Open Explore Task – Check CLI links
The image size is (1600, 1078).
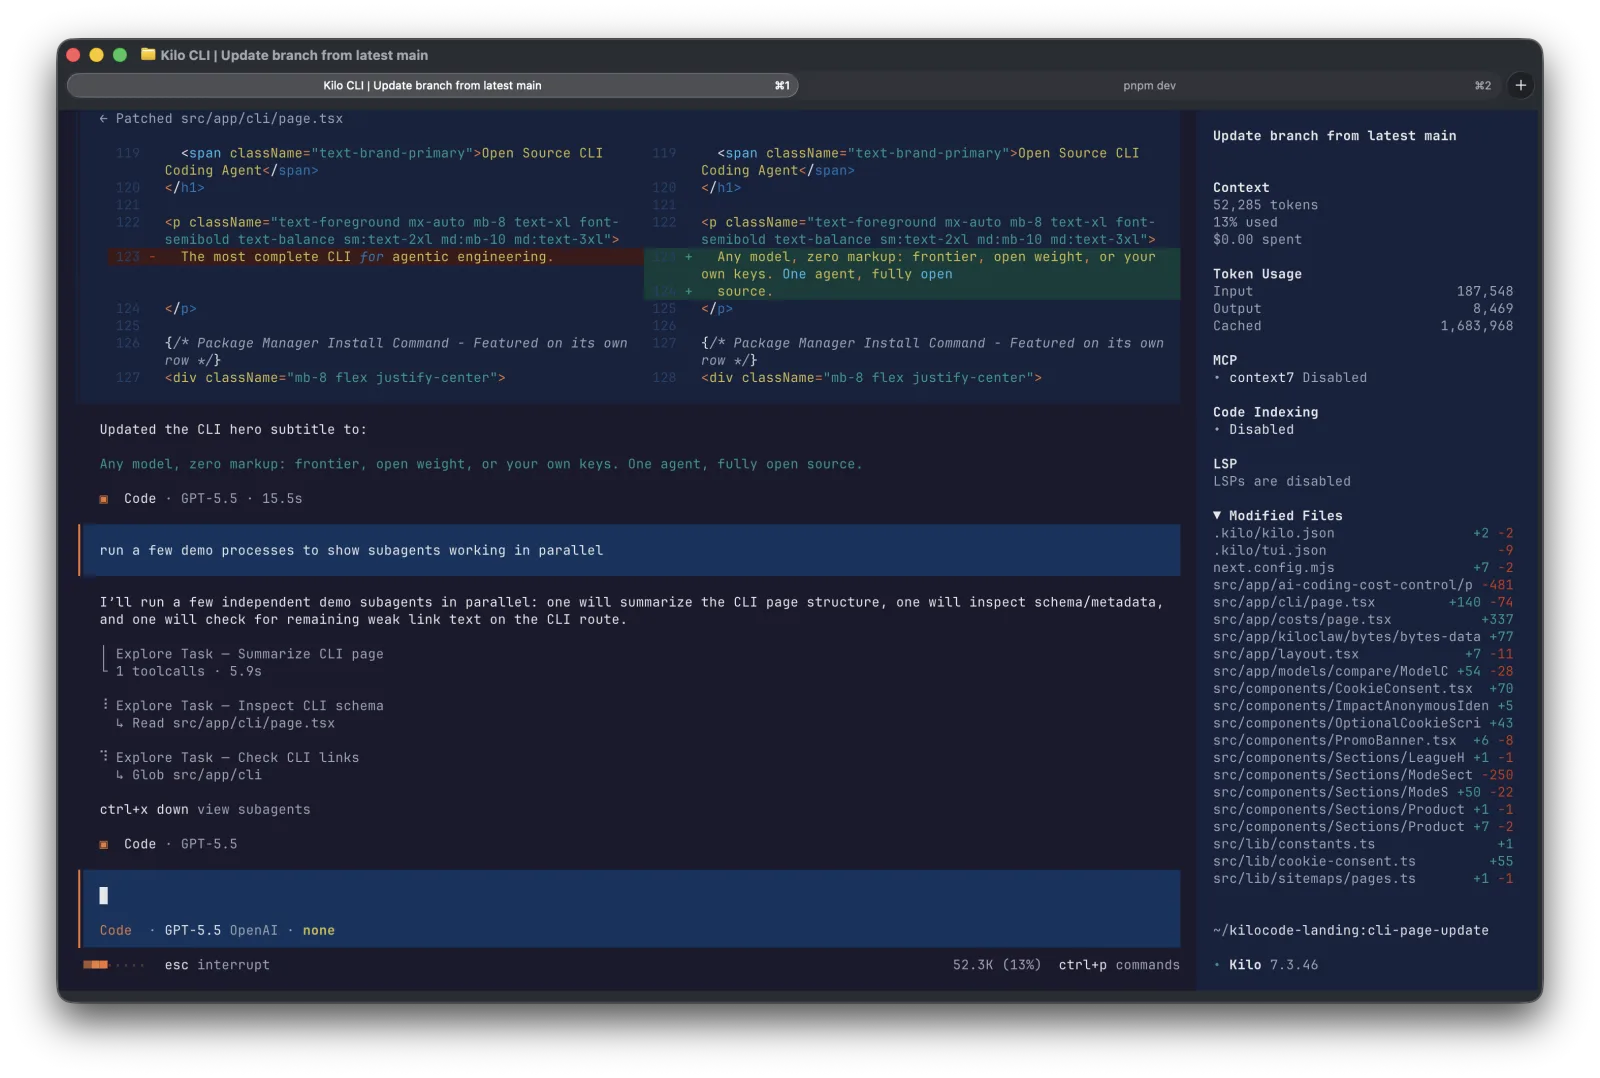point(237,758)
